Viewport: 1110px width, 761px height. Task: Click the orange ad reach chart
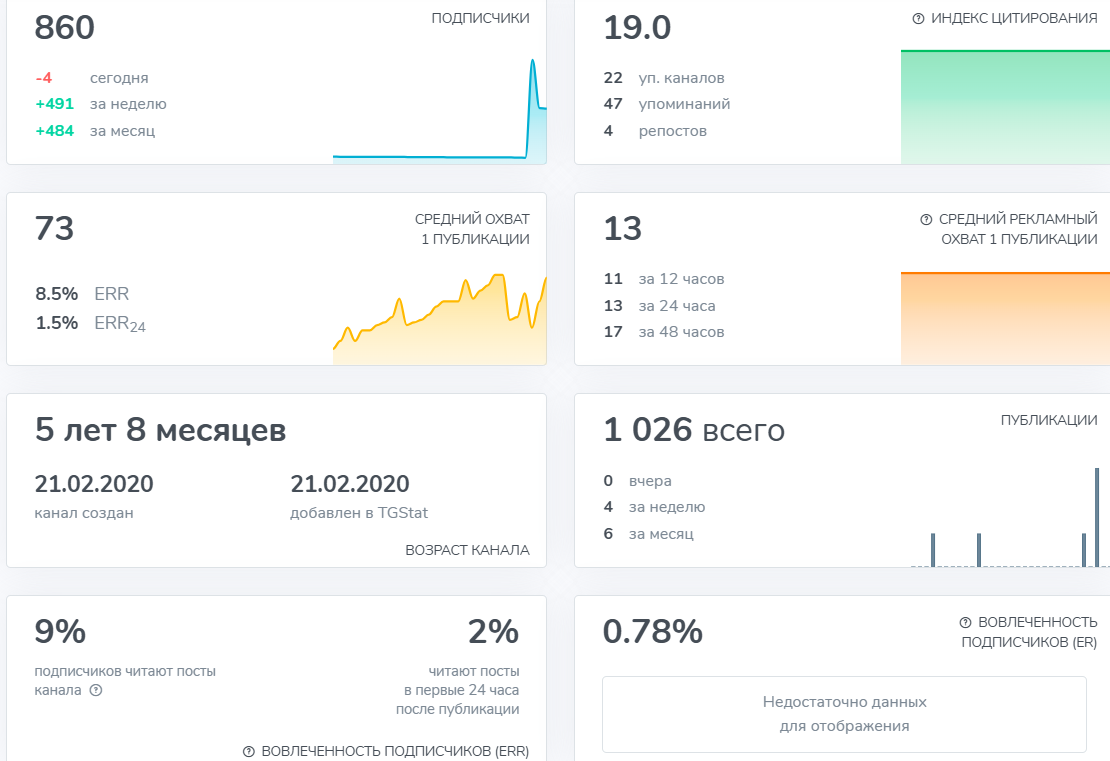(1005, 319)
